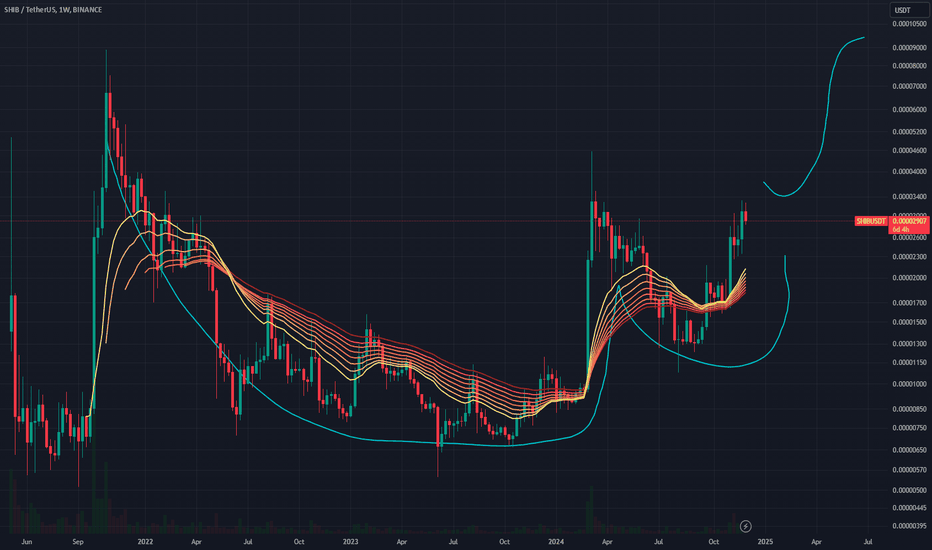Click the Oct label just before 2025
The image size is (932, 550).
click(x=713, y=542)
